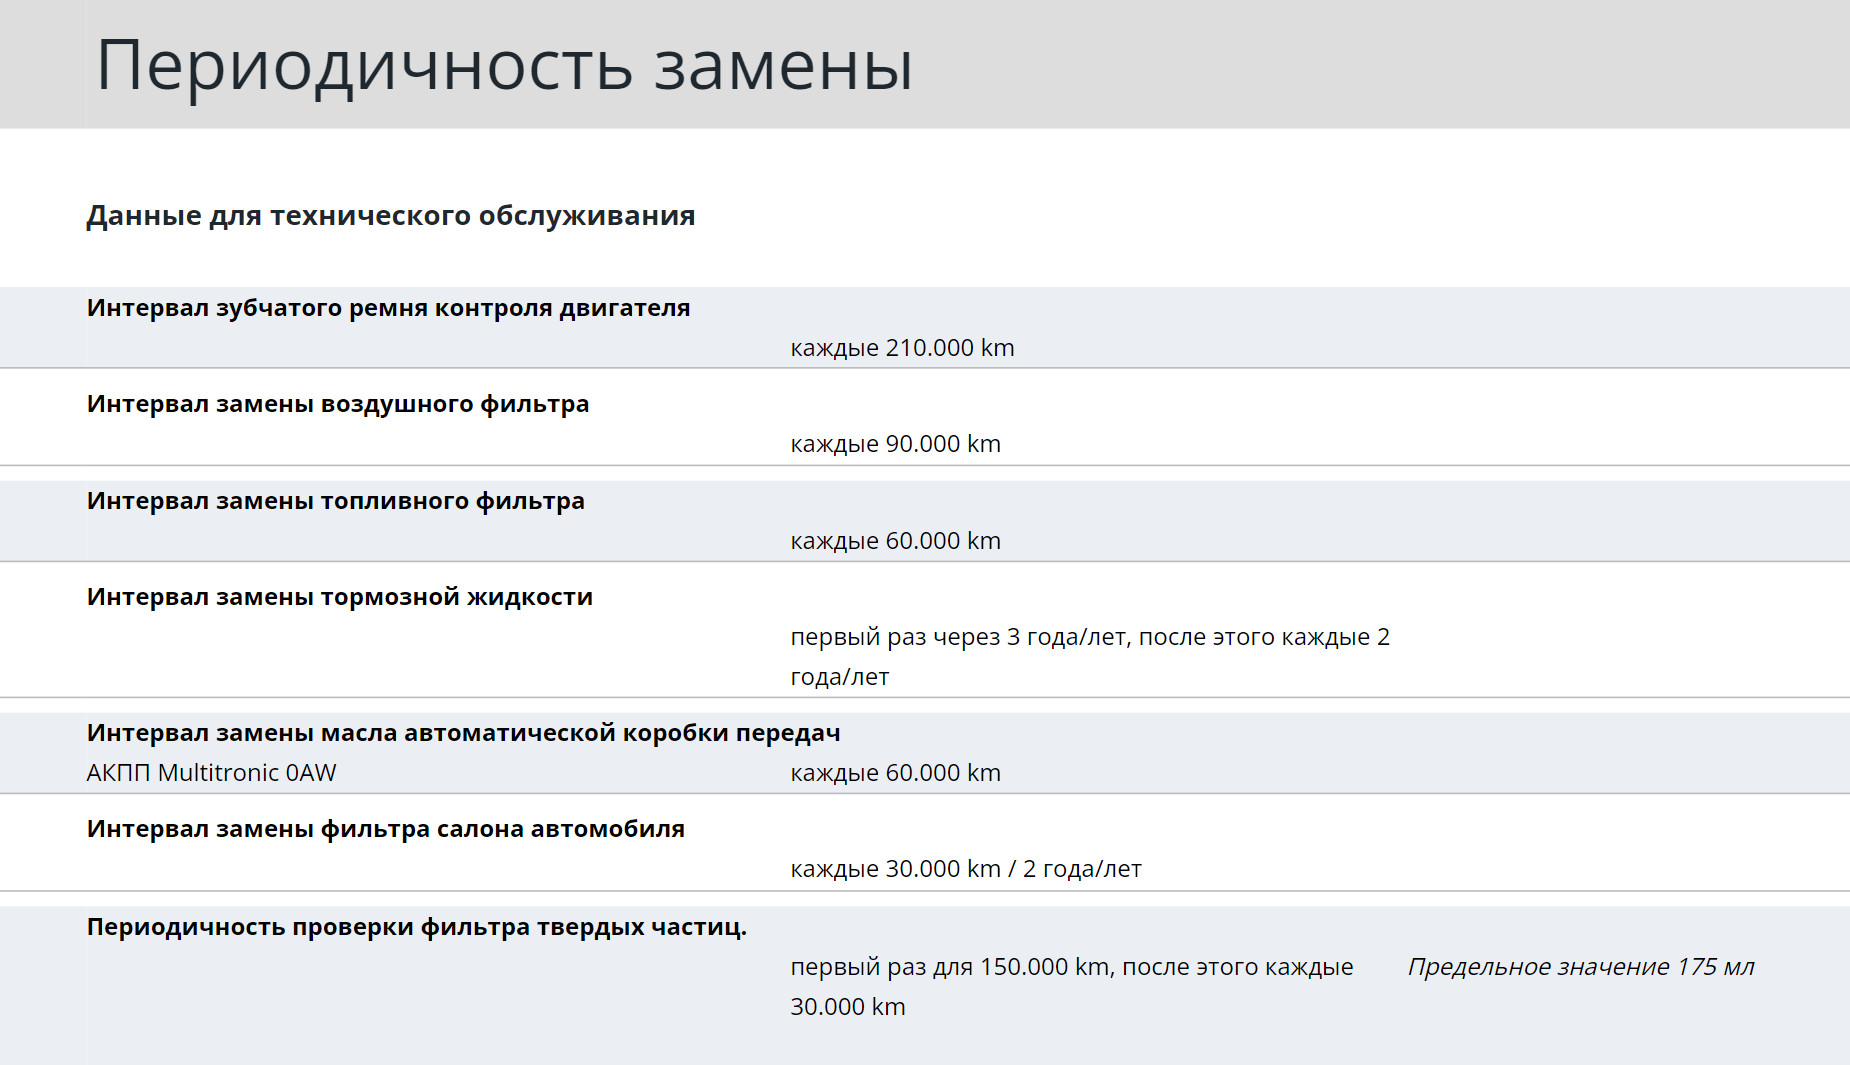Select value 'каждые 30.000 km / 2 года/лет'

click(x=966, y=869)
